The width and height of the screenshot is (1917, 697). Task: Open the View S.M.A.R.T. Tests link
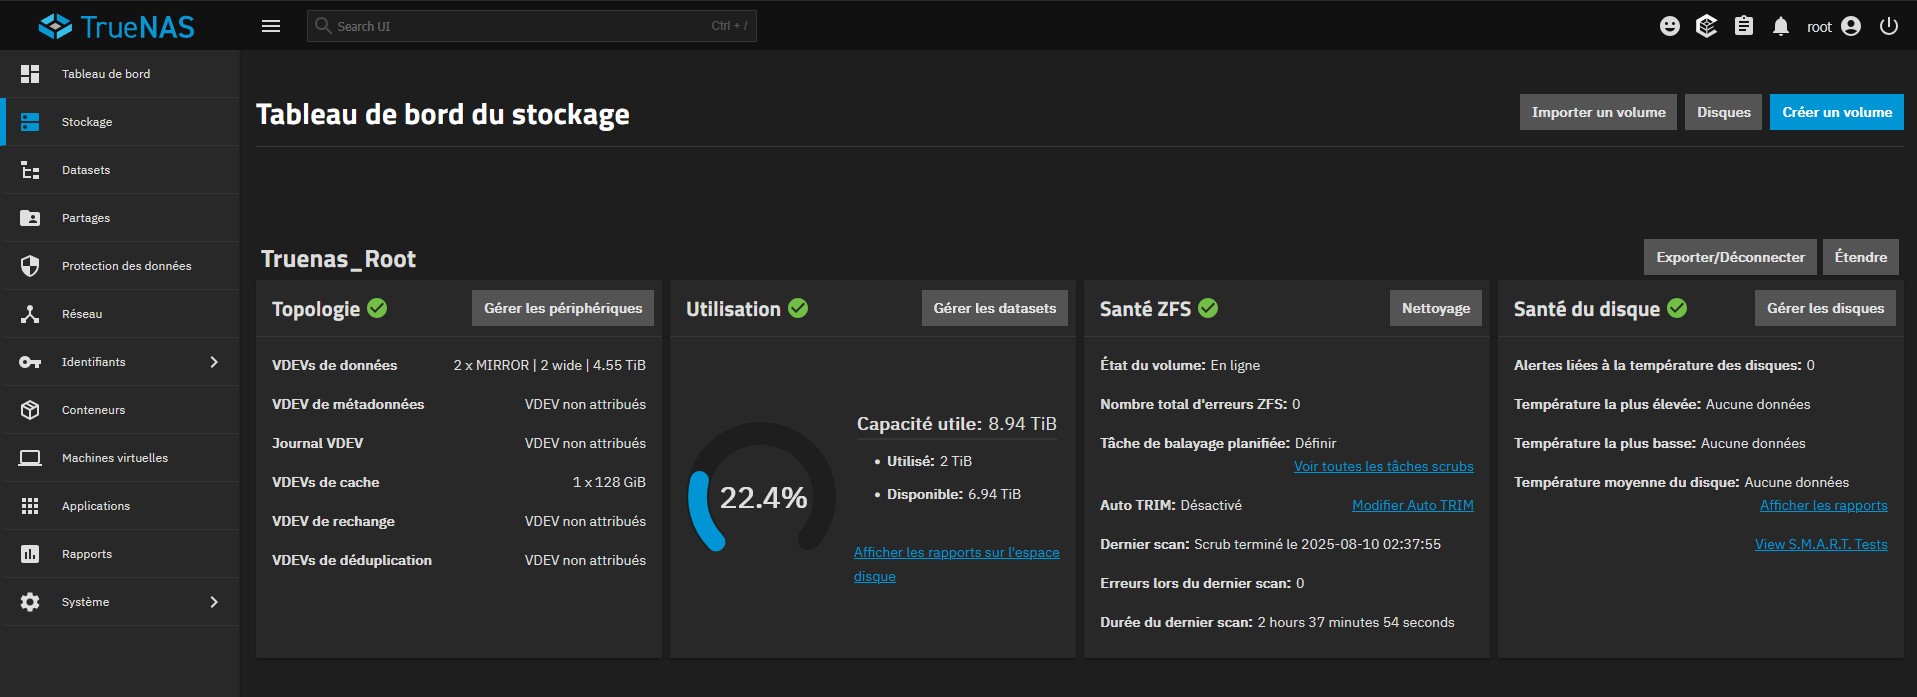click(1820, 544)
